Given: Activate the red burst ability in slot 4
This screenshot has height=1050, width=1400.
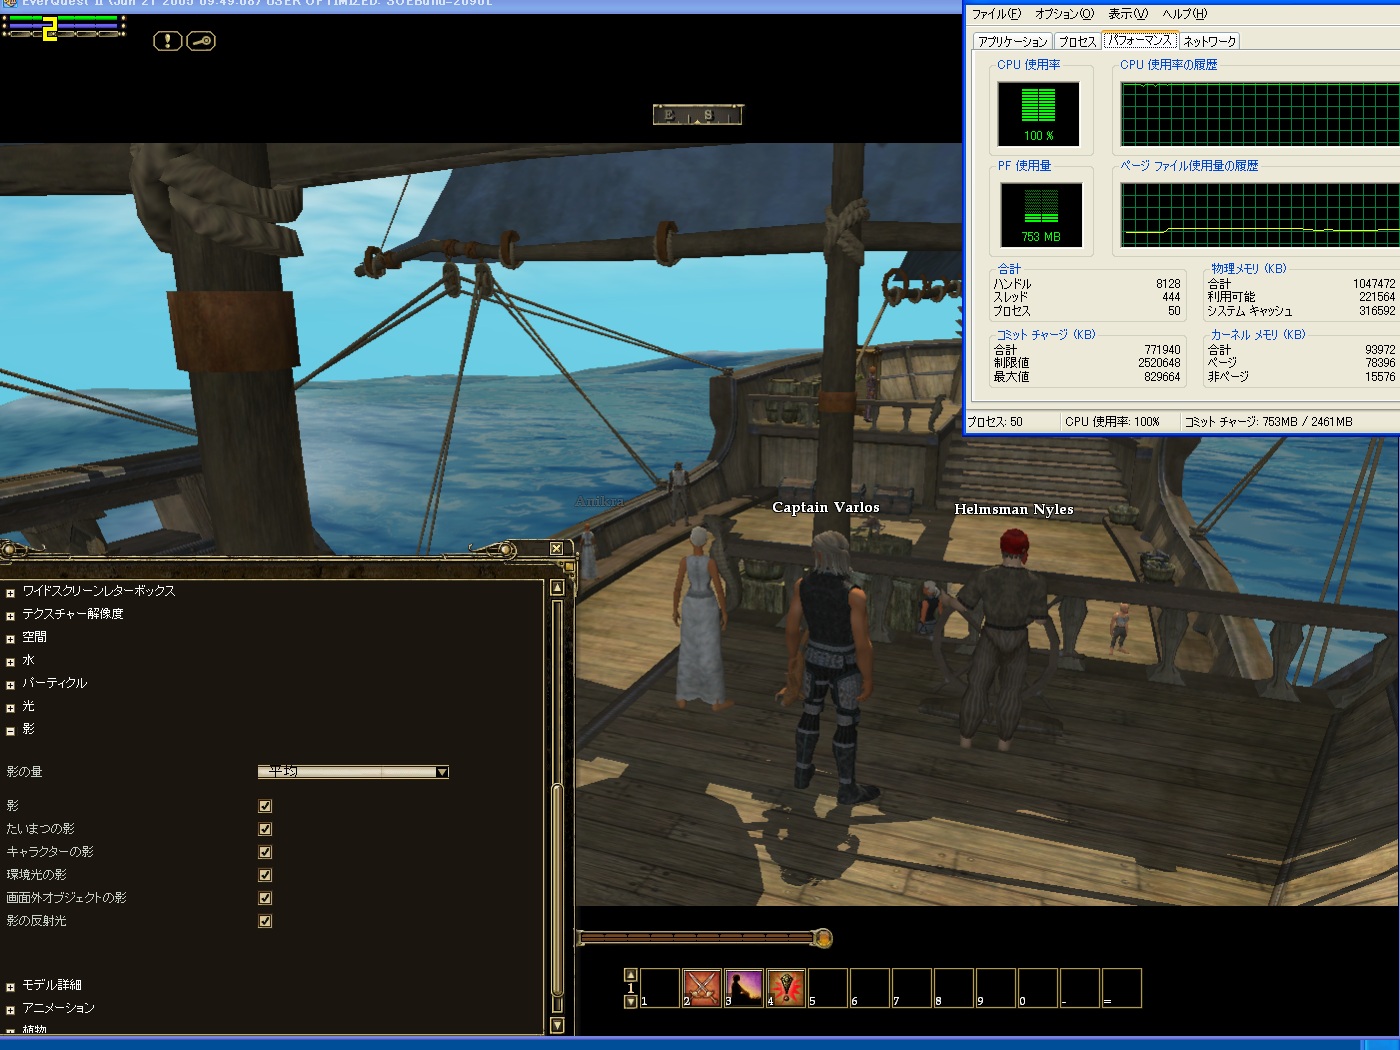Looking at the screenshot, I should 786,988.
